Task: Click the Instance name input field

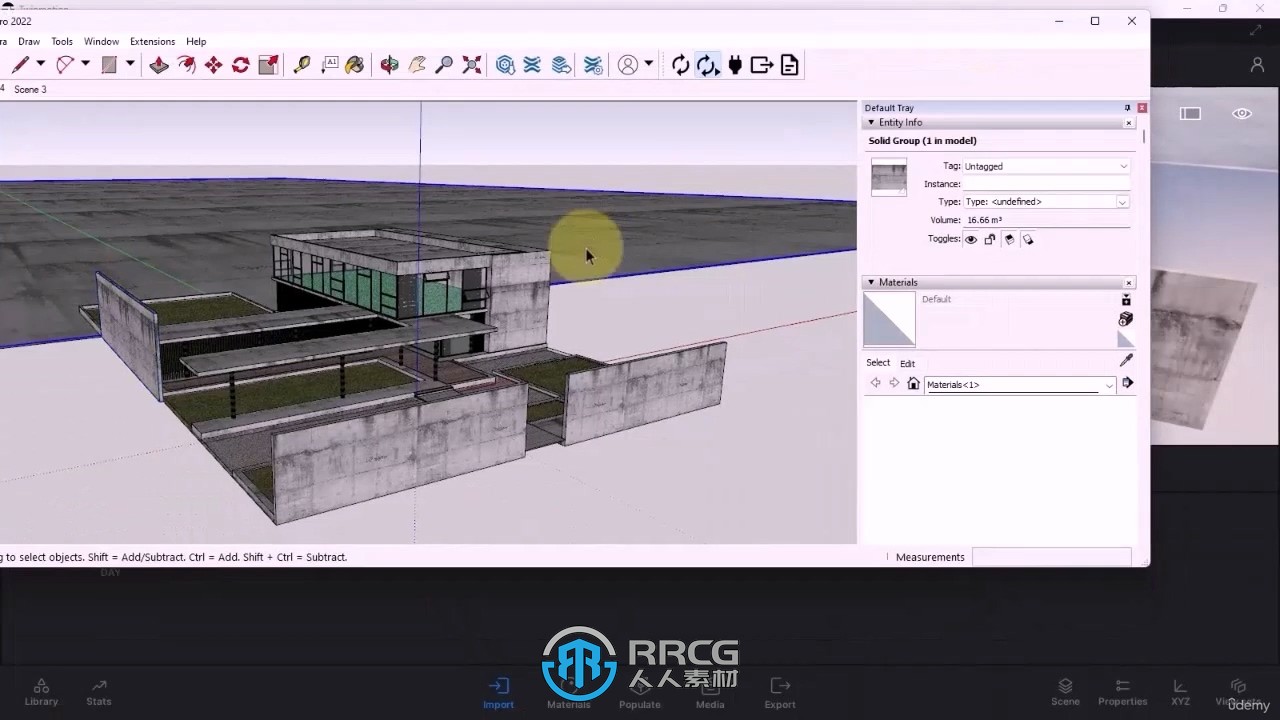Action: (x=1046, y=184)
